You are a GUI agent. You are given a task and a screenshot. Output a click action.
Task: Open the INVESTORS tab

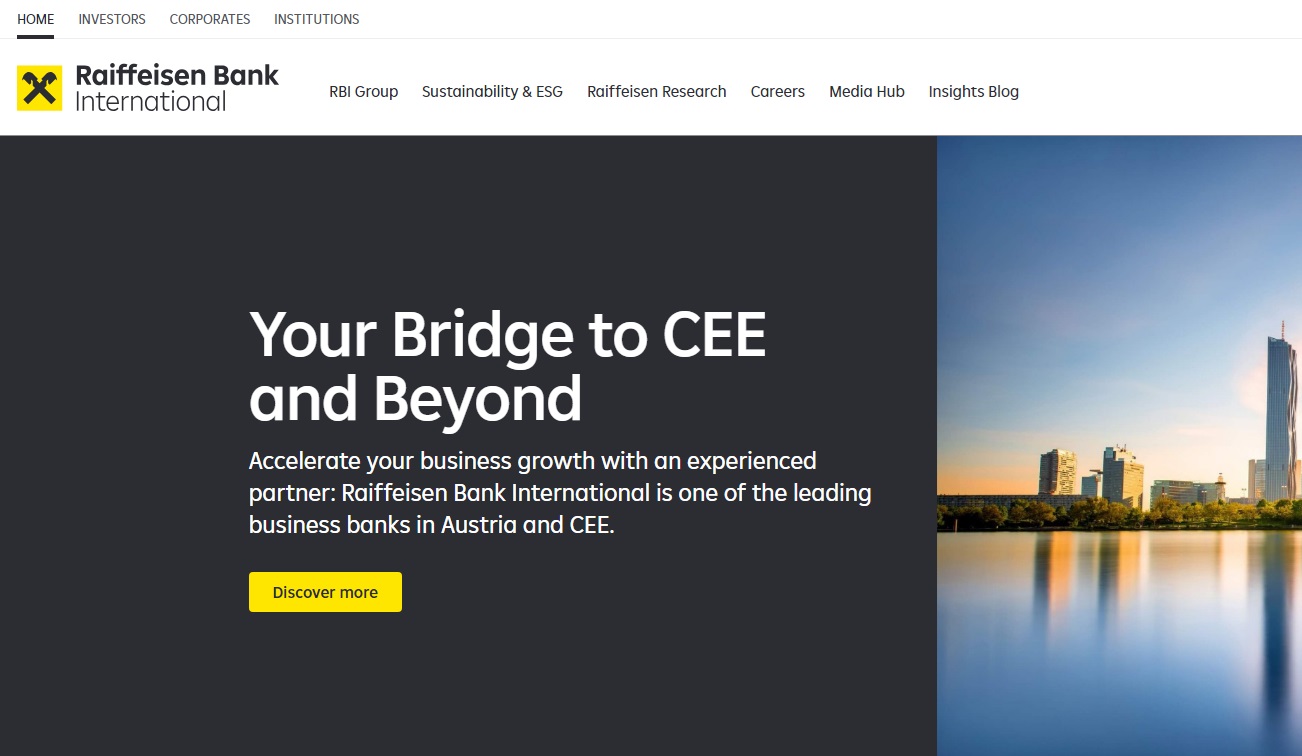112,19
